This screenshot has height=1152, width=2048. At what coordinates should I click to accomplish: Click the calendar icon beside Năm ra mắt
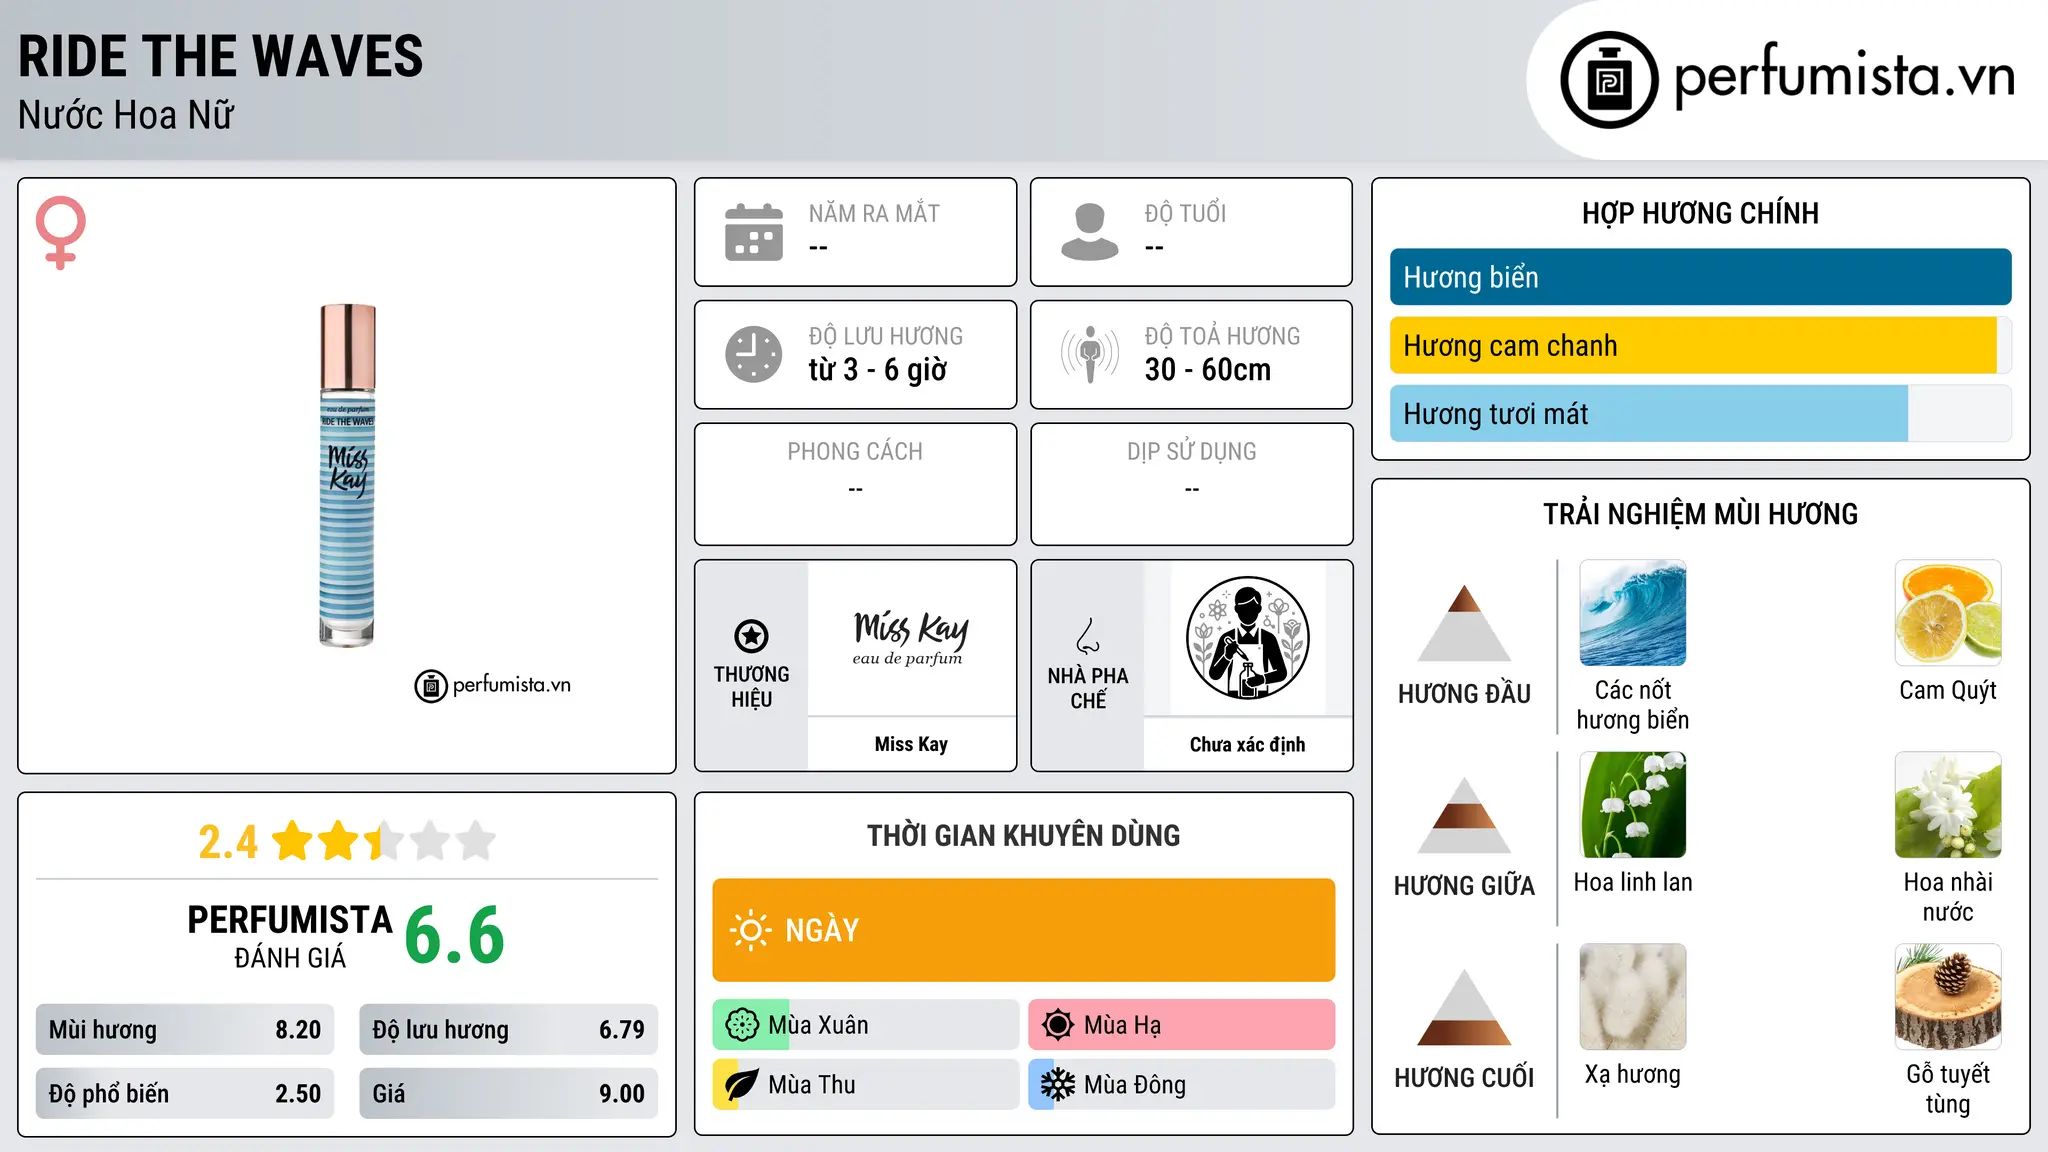click(754, 232)
